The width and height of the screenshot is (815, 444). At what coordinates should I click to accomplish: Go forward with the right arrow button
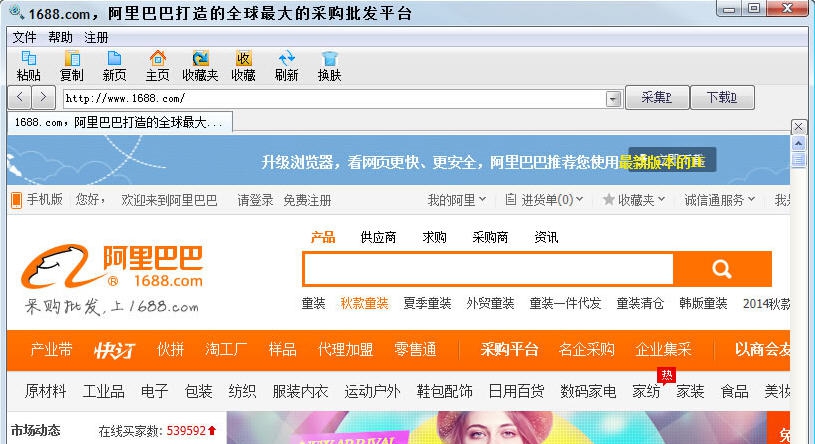[x=44, y=97]
